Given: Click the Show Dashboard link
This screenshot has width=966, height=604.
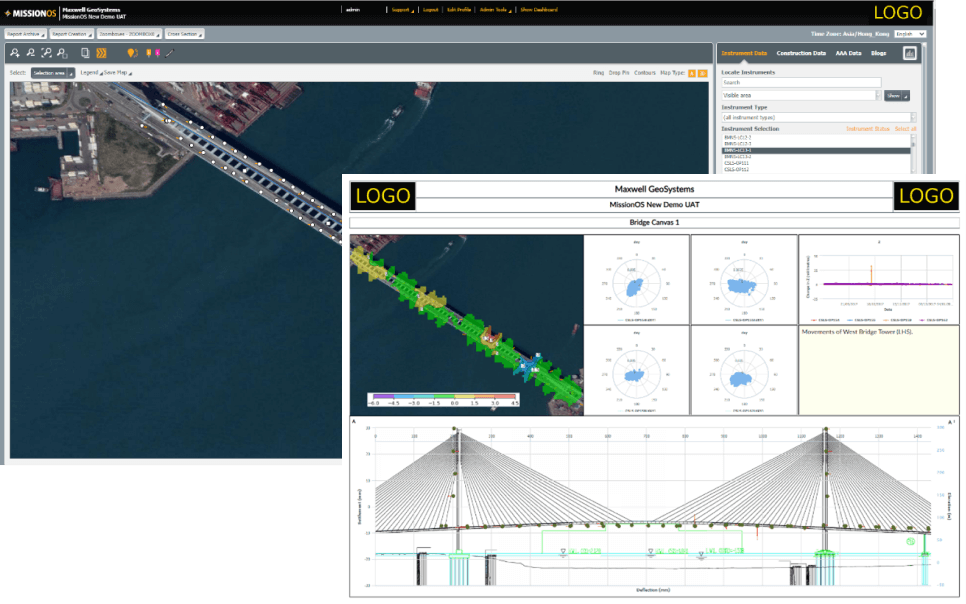Looking at the screenshot, I should pos(539,10).
